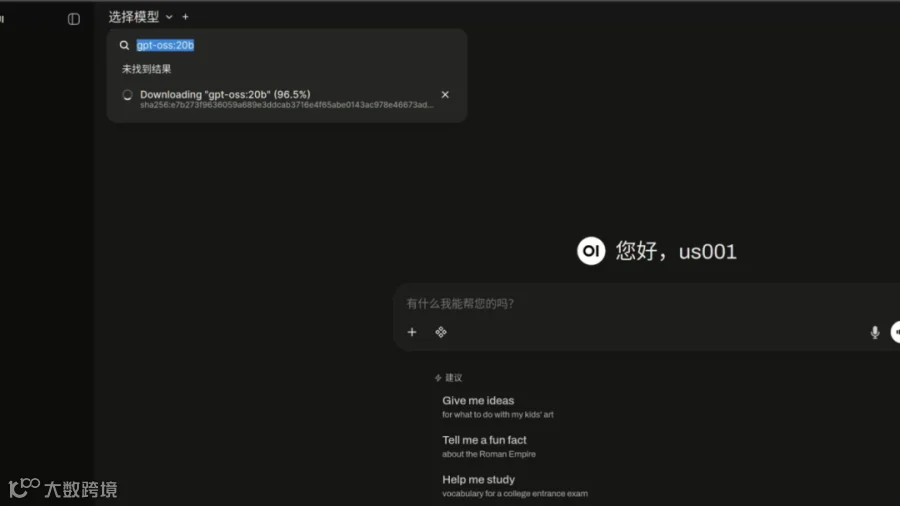Click the search magnifier icon in model search

[x=124, y=45]
